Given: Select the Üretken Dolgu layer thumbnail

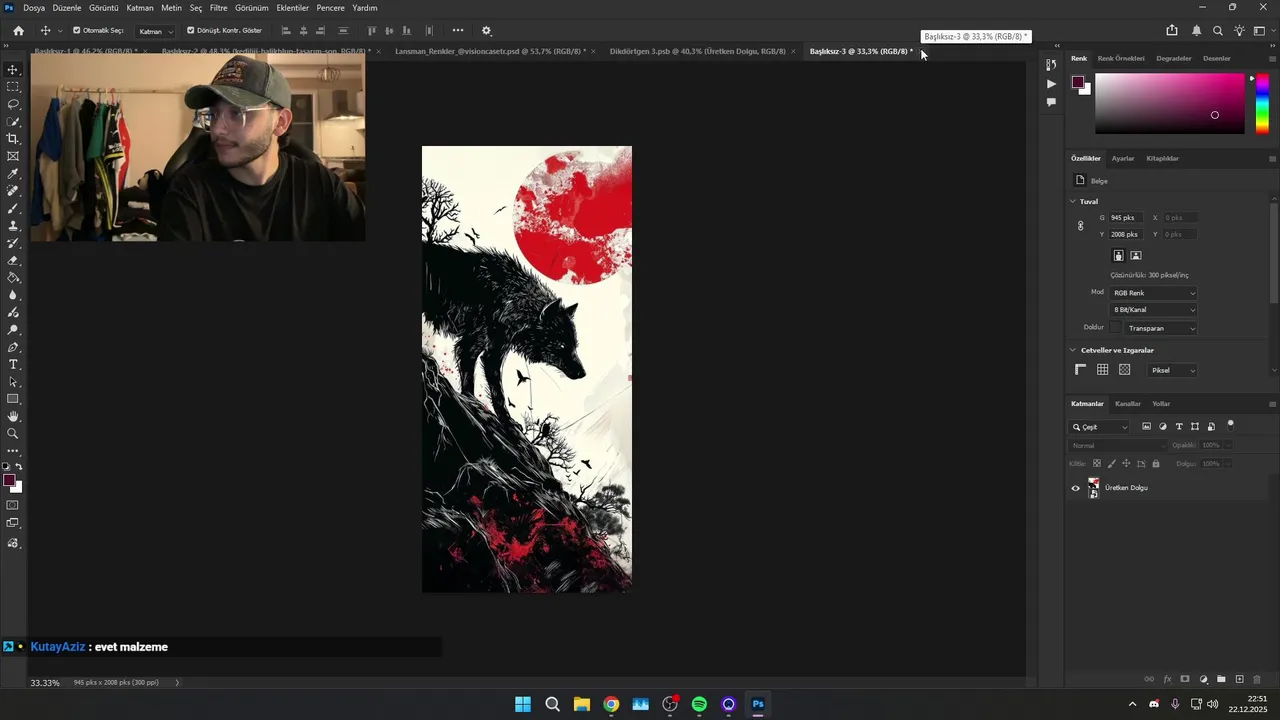Looking at the screenshot, I should [1093, 488].
